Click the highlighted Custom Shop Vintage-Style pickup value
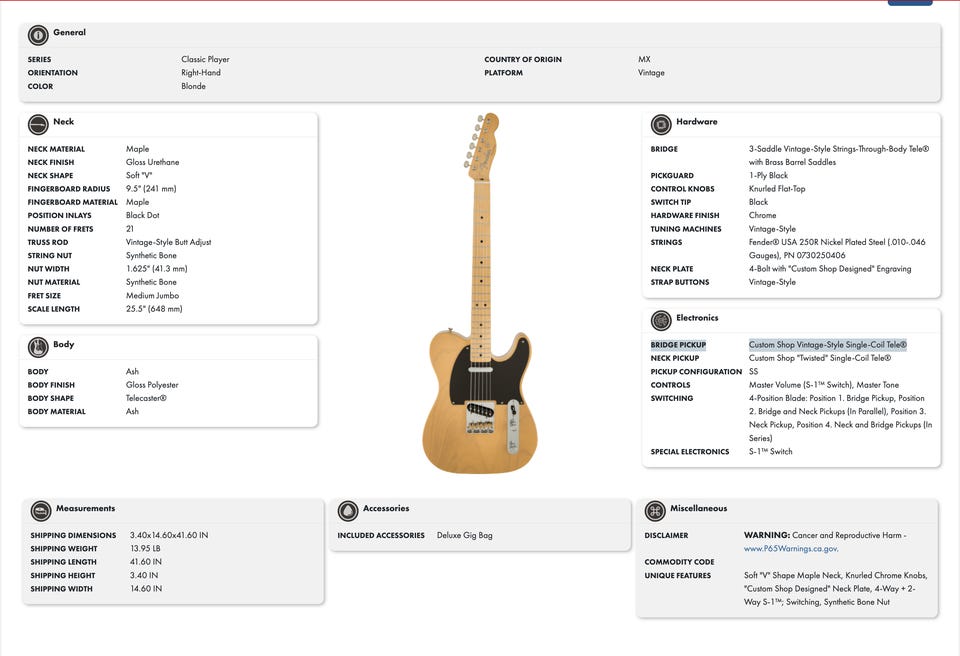Viewport: 960px width, 656px height. (827, 345)
